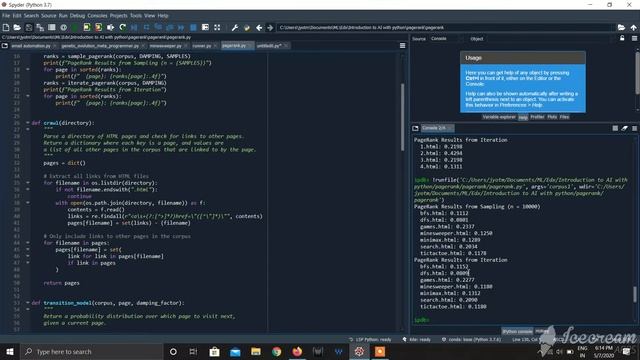The height and width of the screenshot is (360, 640).
Task: Open the Projects menu
Action: 118,16
